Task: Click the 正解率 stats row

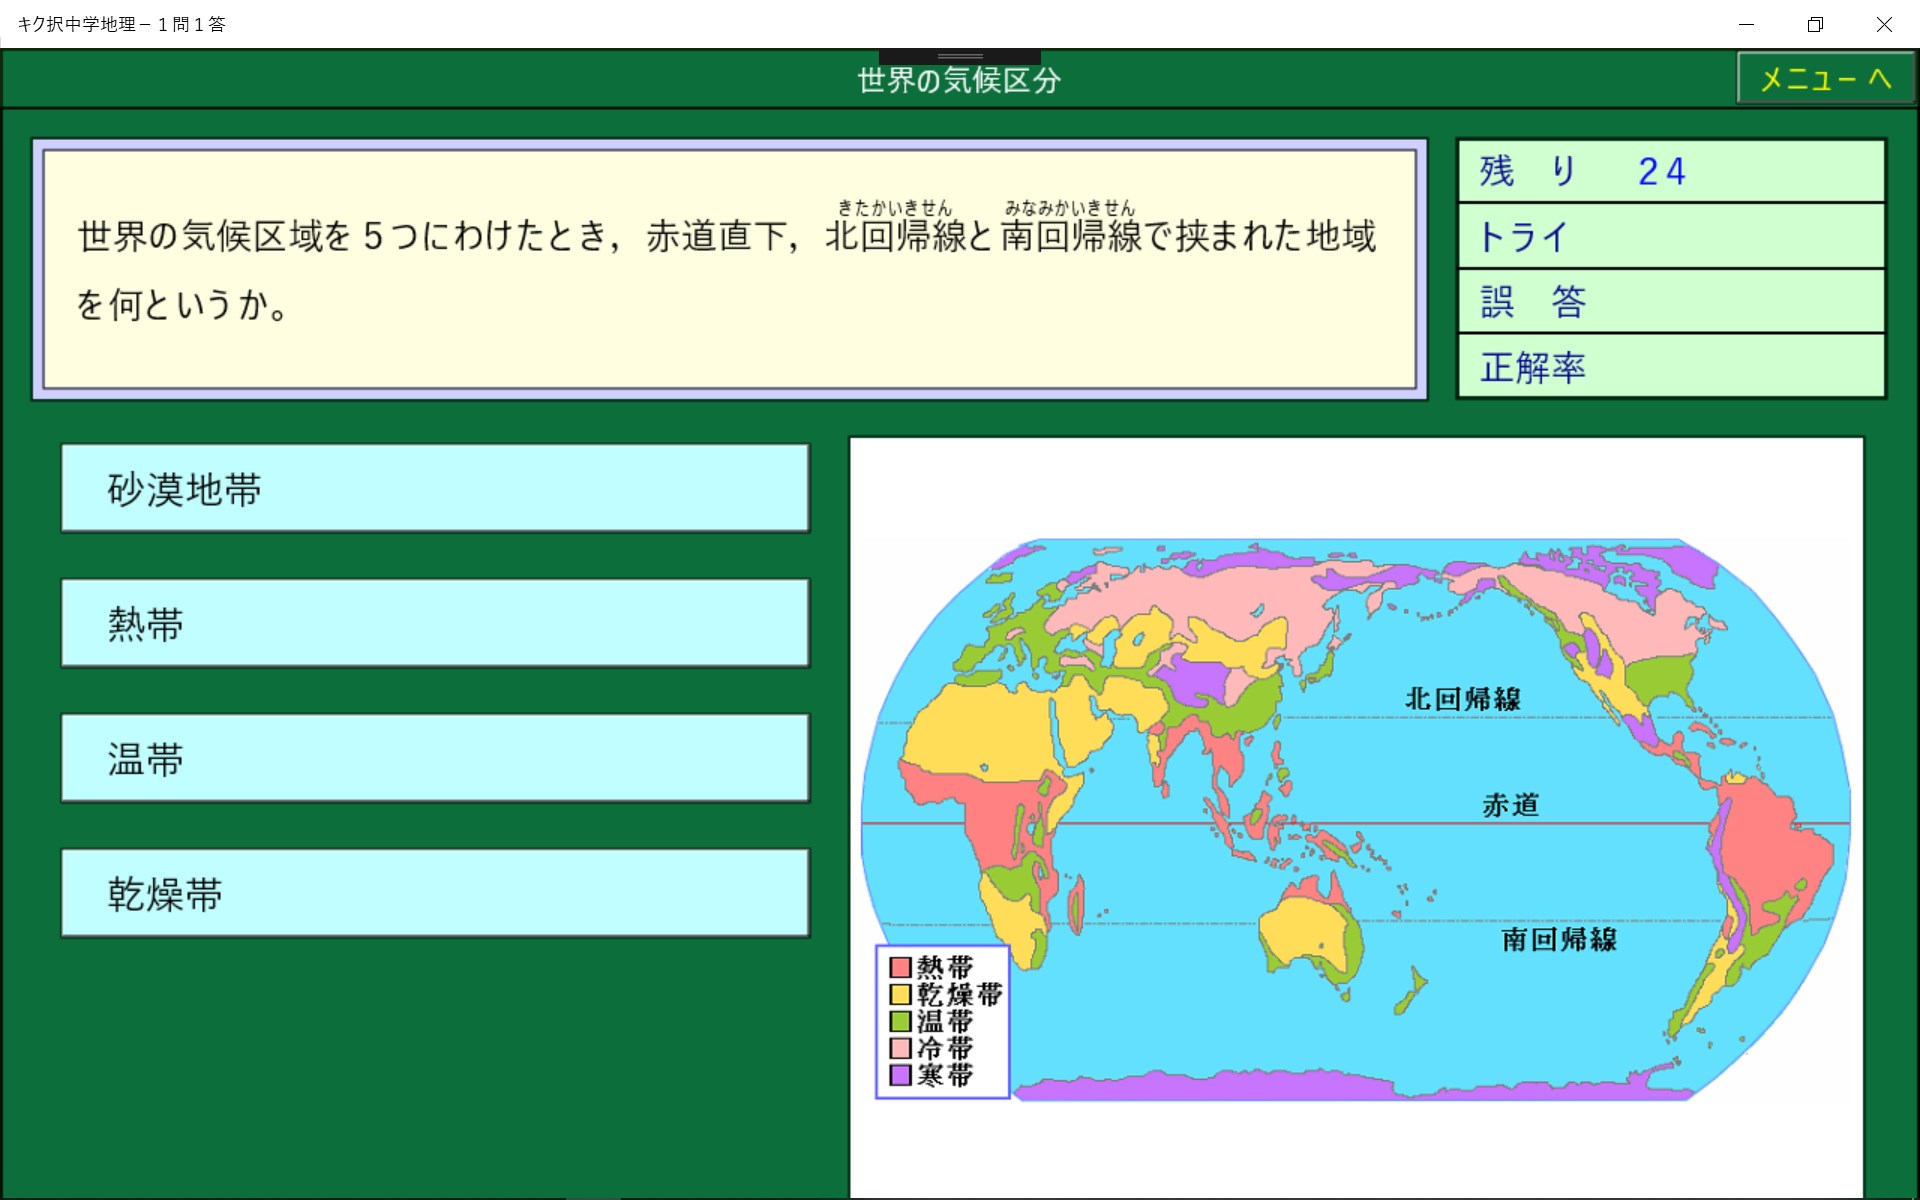Action: (1670, 367)
